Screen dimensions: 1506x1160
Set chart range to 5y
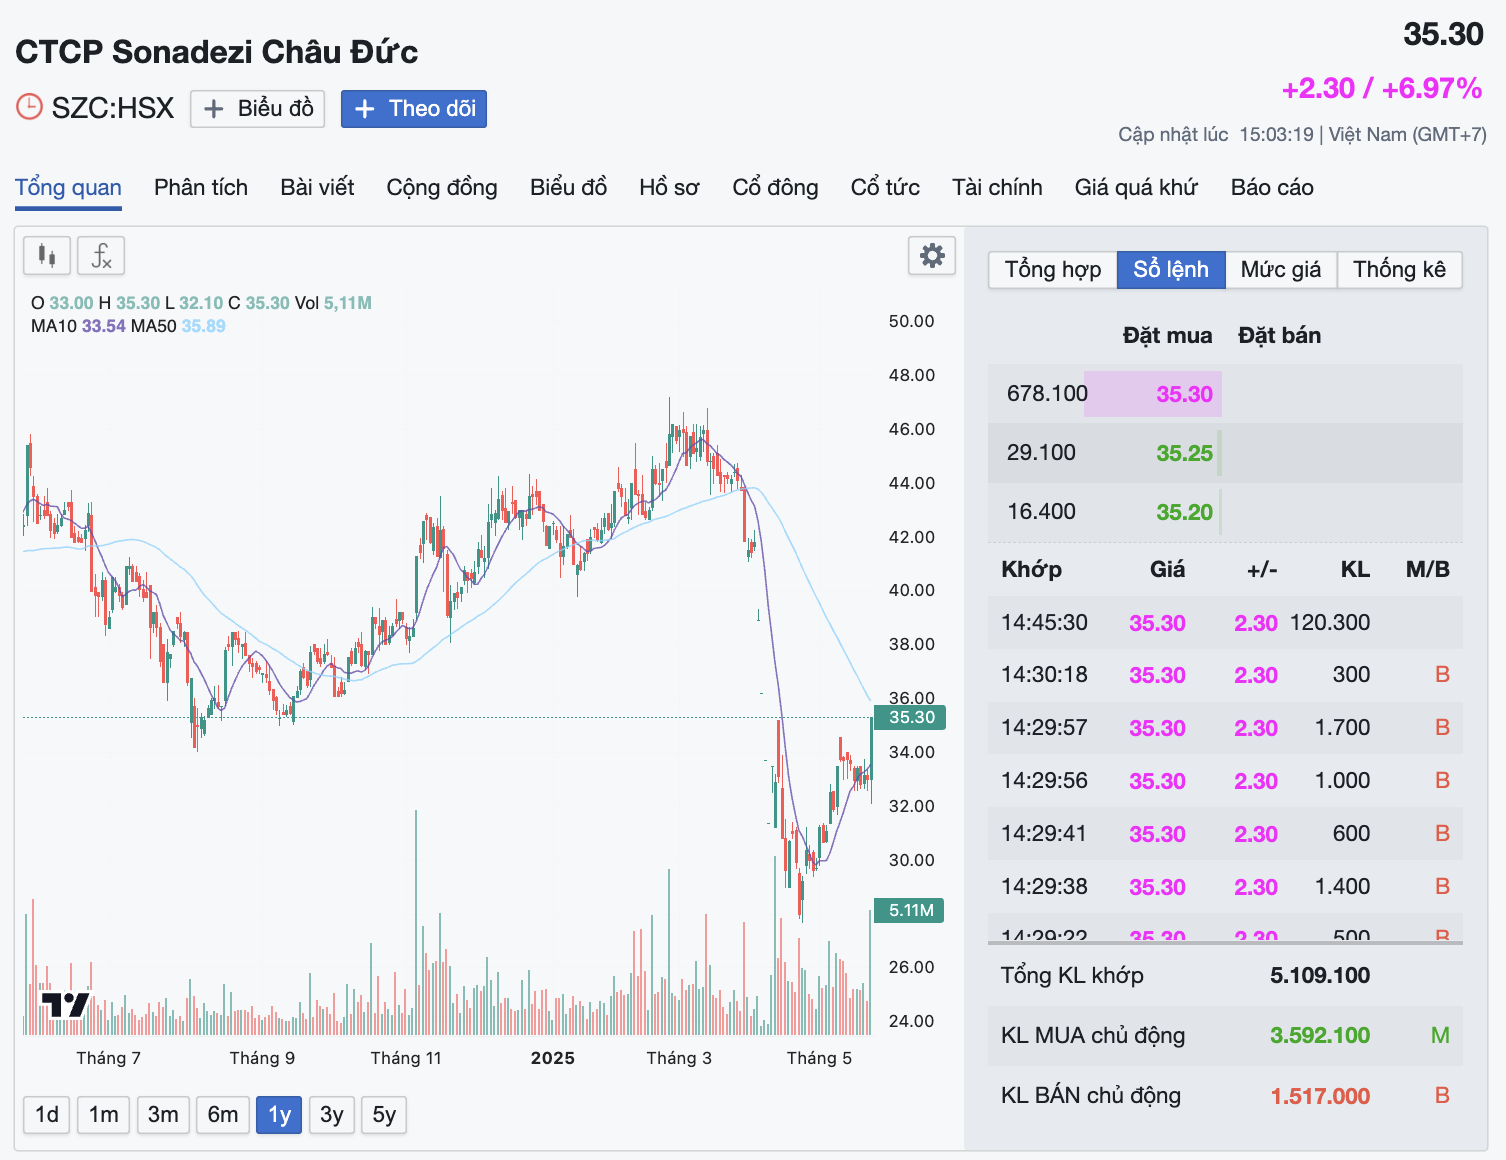click(x=384, y=1115)
